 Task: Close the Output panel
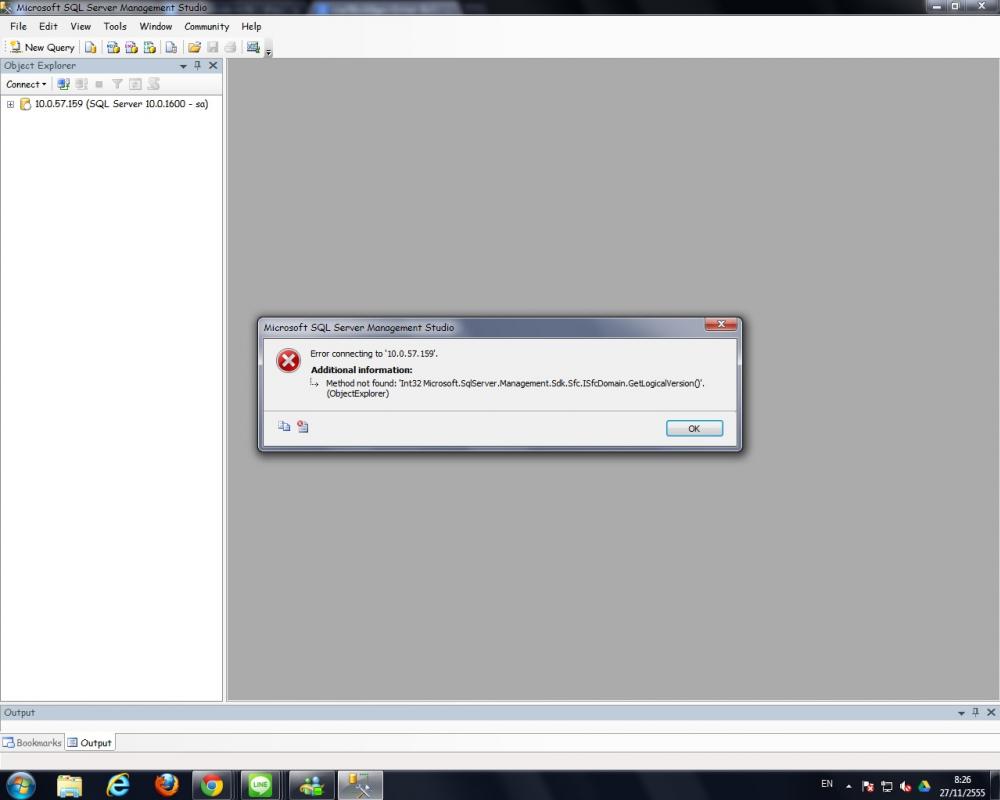[991, 712]
